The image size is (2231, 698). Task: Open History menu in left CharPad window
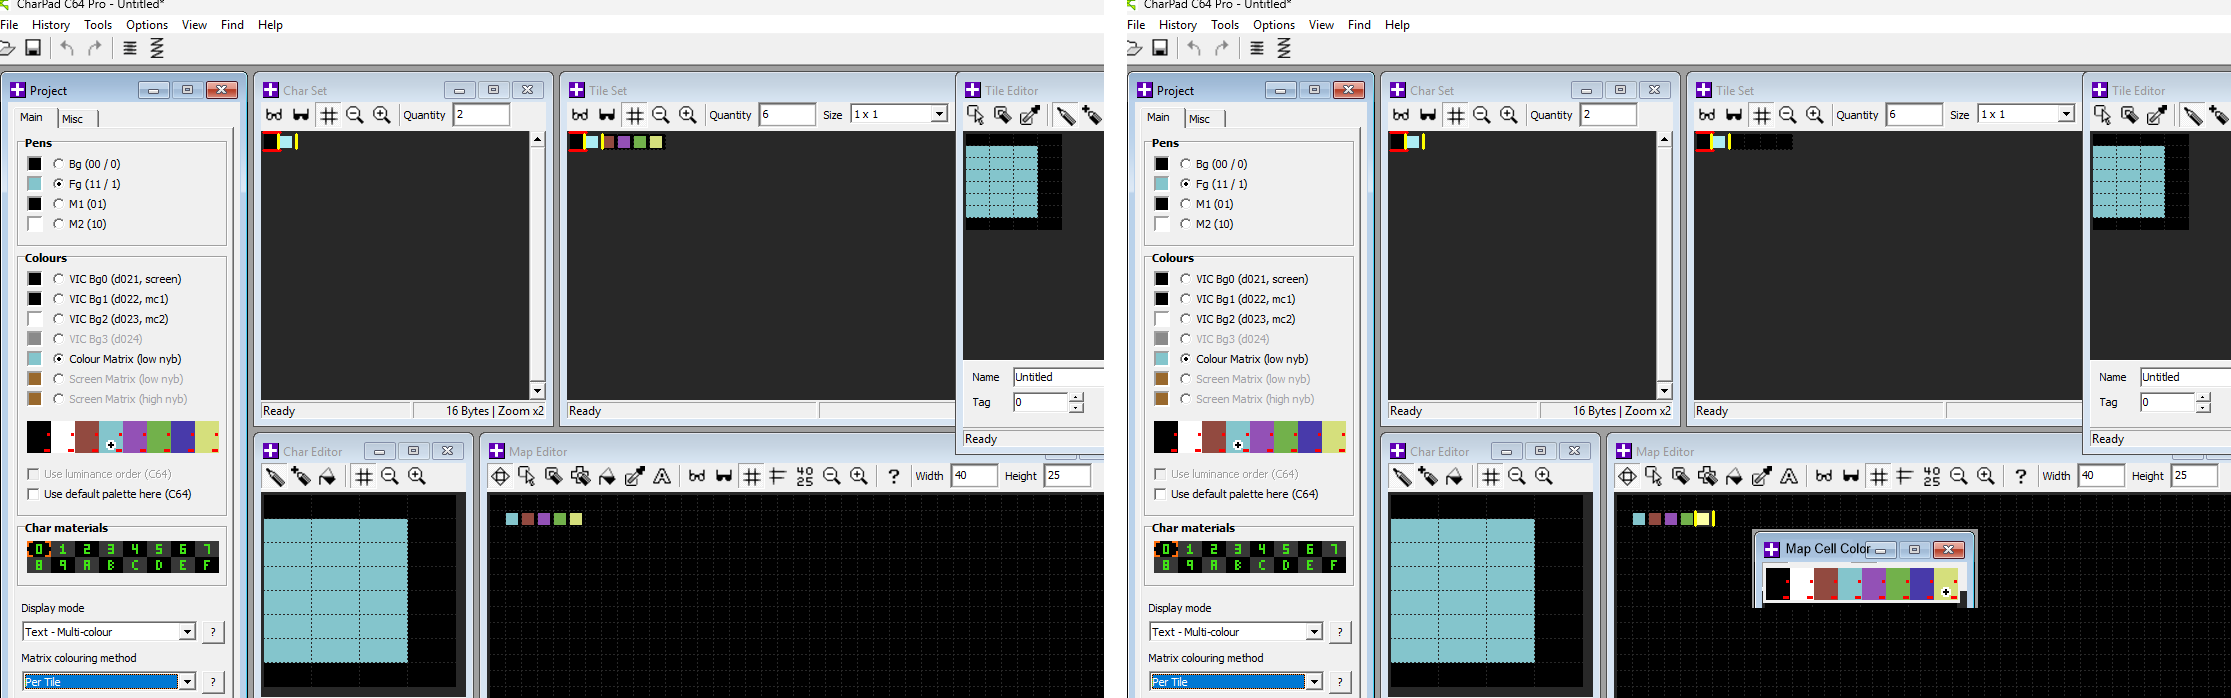pyautogui.click(x=51, y=25)
